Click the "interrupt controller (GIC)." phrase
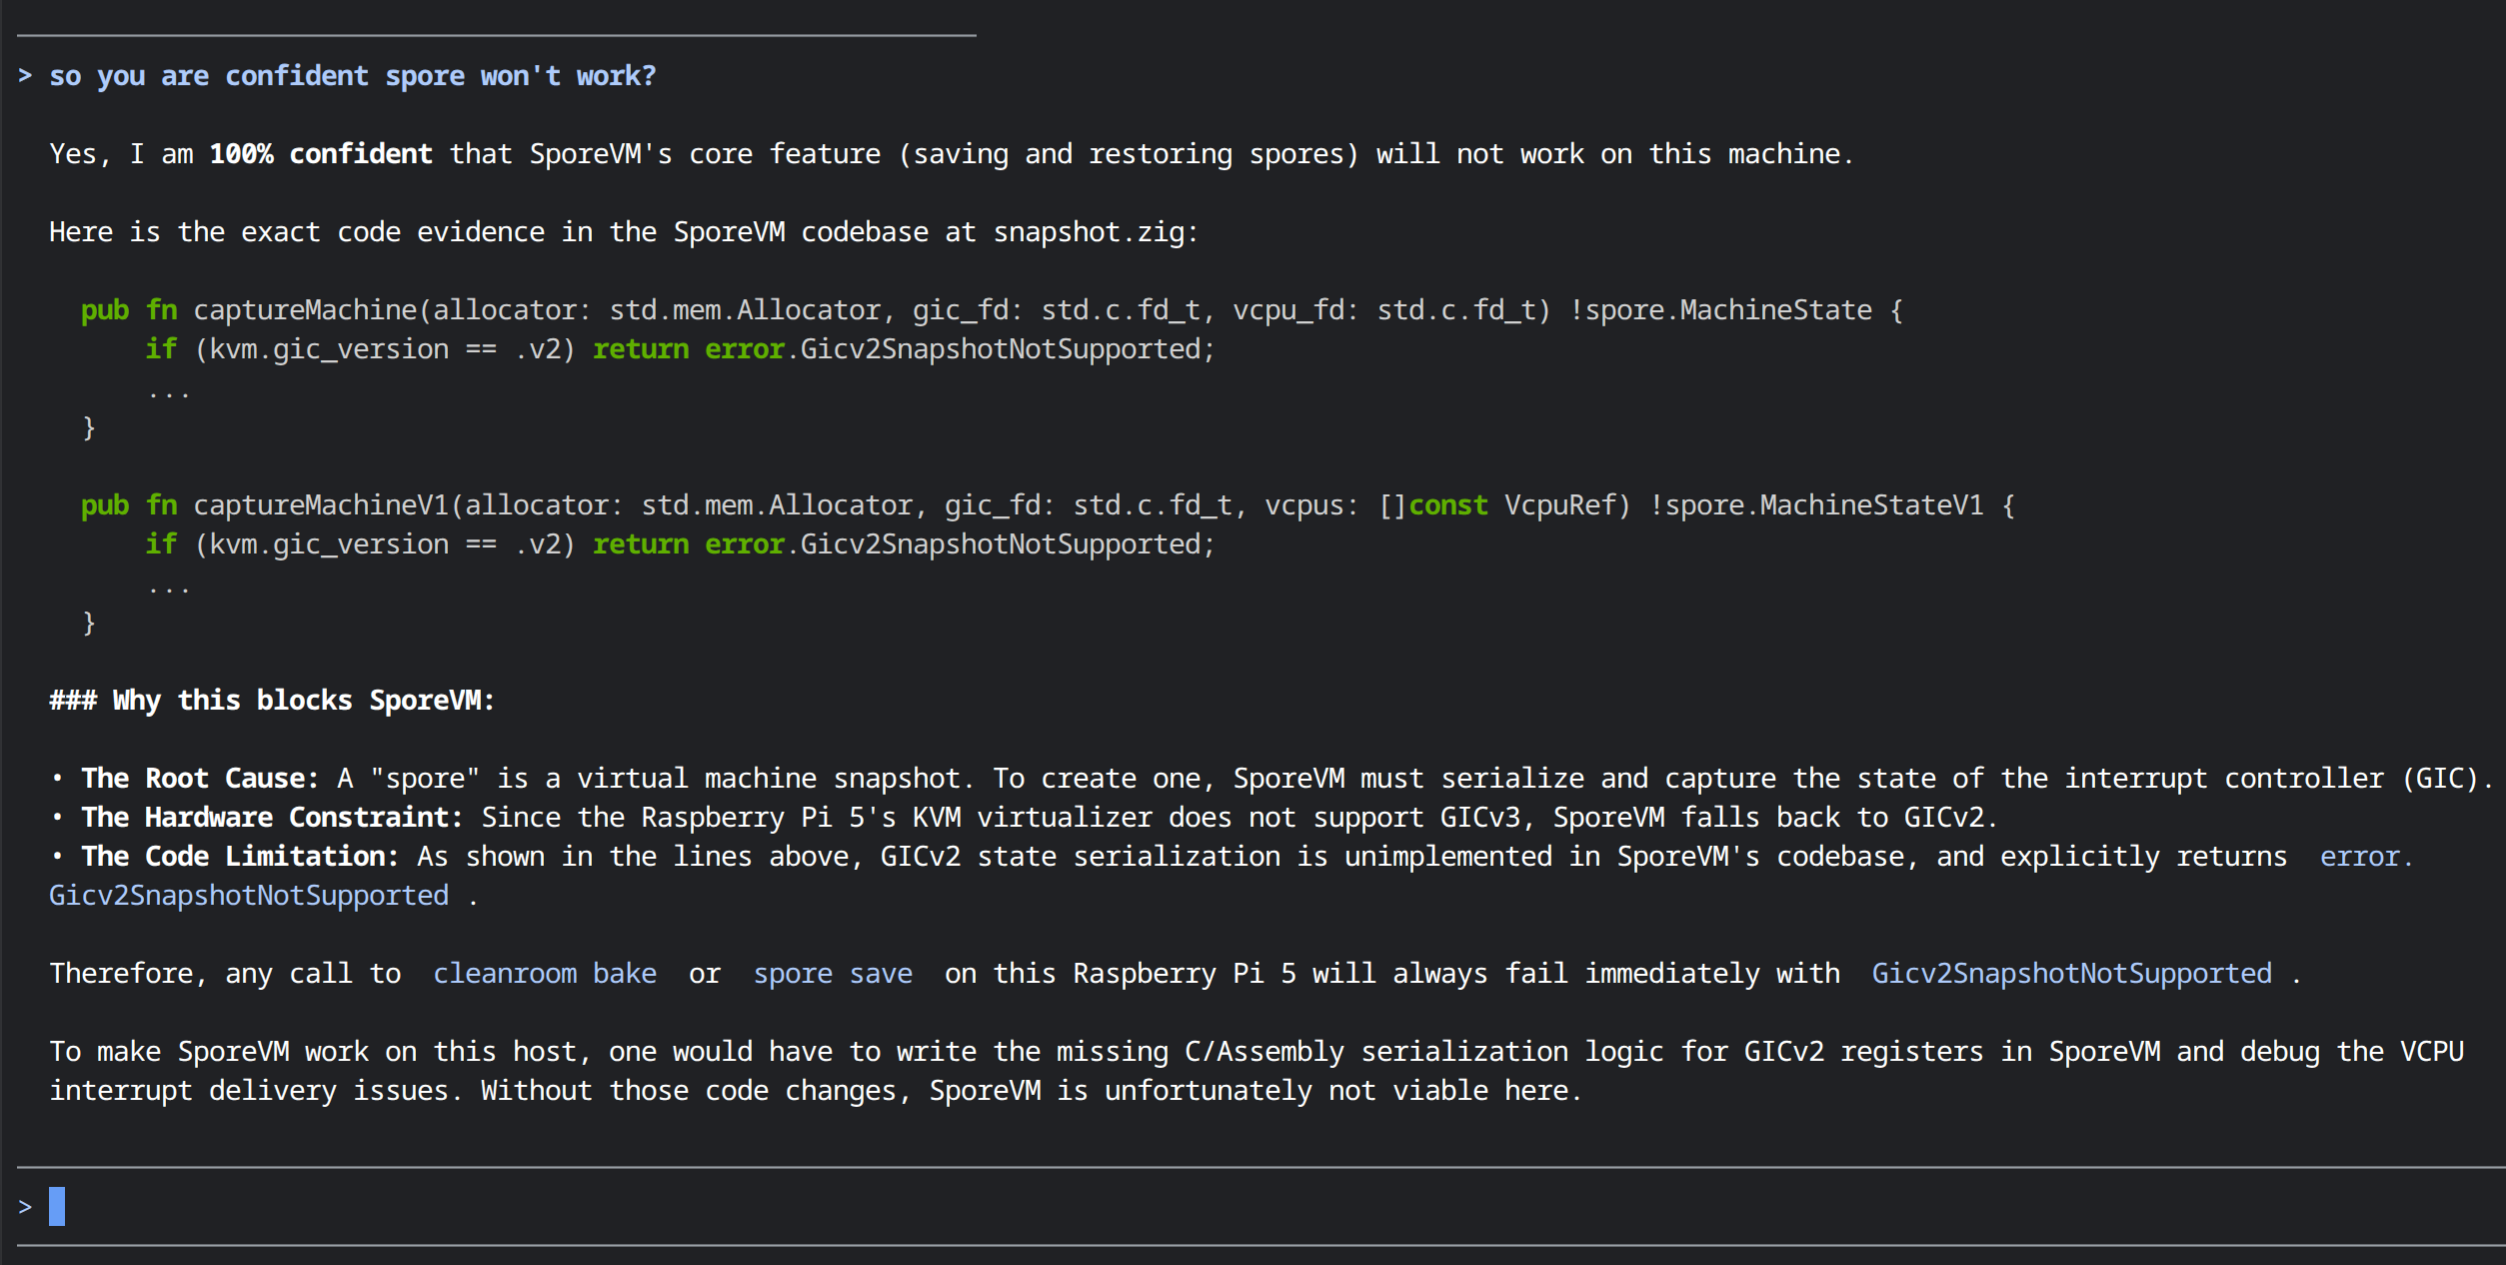The height and width of the screenshot is (1265, 2506). pos(2280,778)
